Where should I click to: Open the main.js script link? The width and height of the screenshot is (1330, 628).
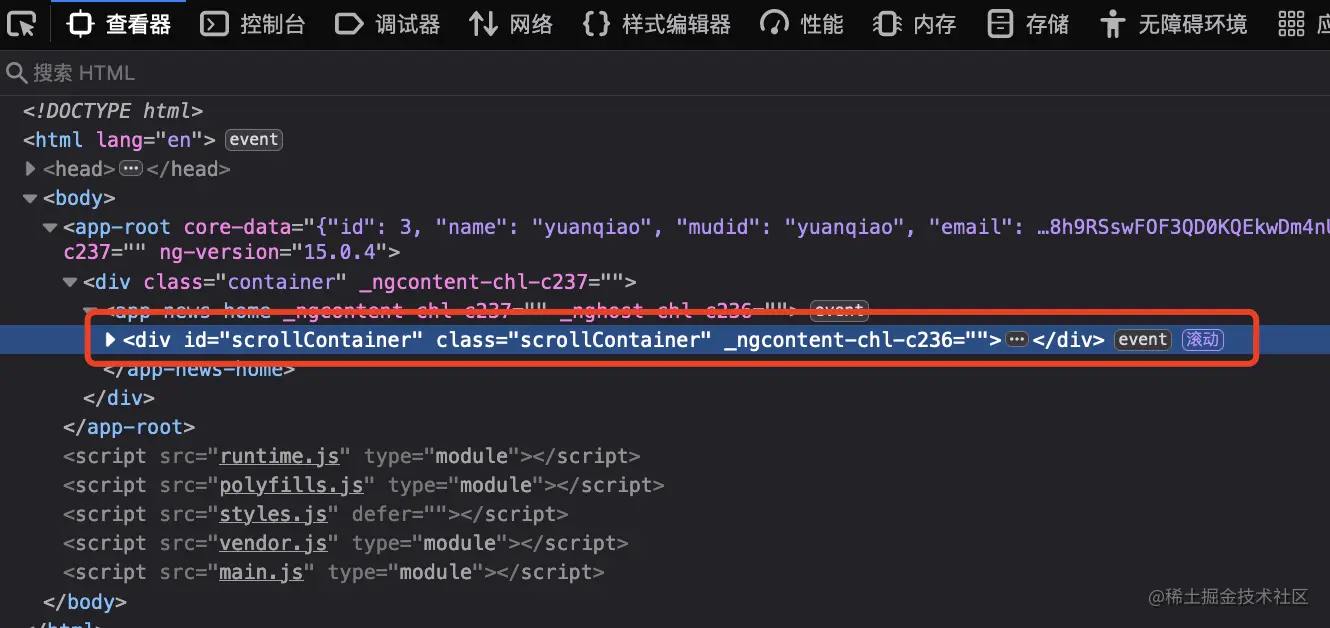[261, 572]
